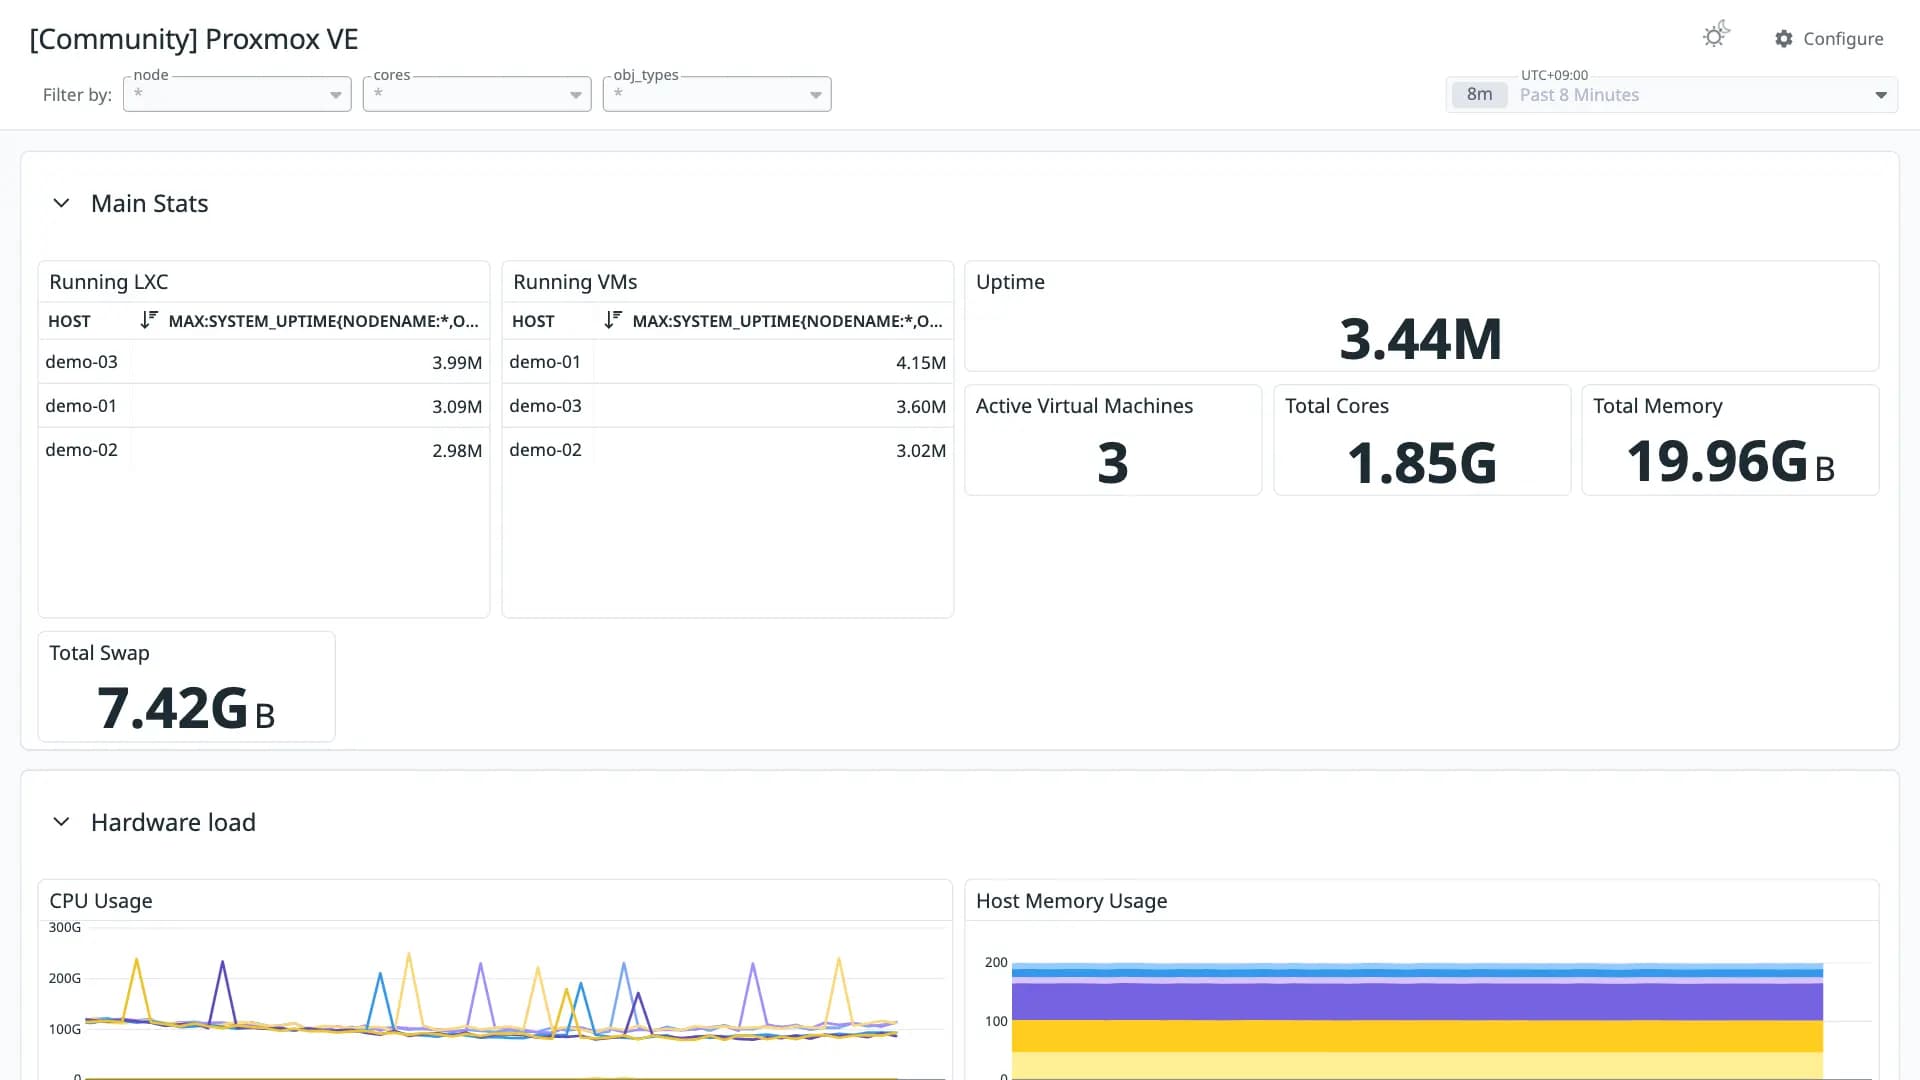Open the cores filter dropdown
Viewport: 1920px width, 1080px height.
[477, 94]
